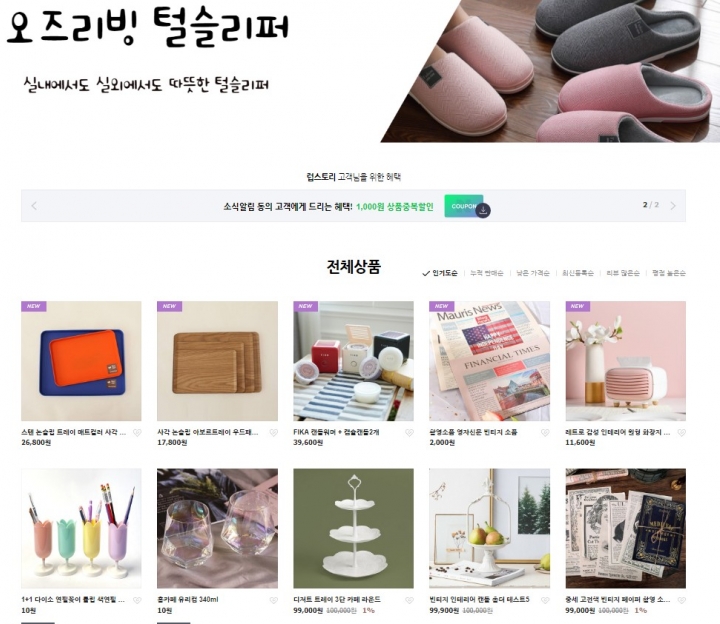Sort by 리뷰 많은순
The height and width of the screenshot is (624, 720).
[x=623, y=273]
